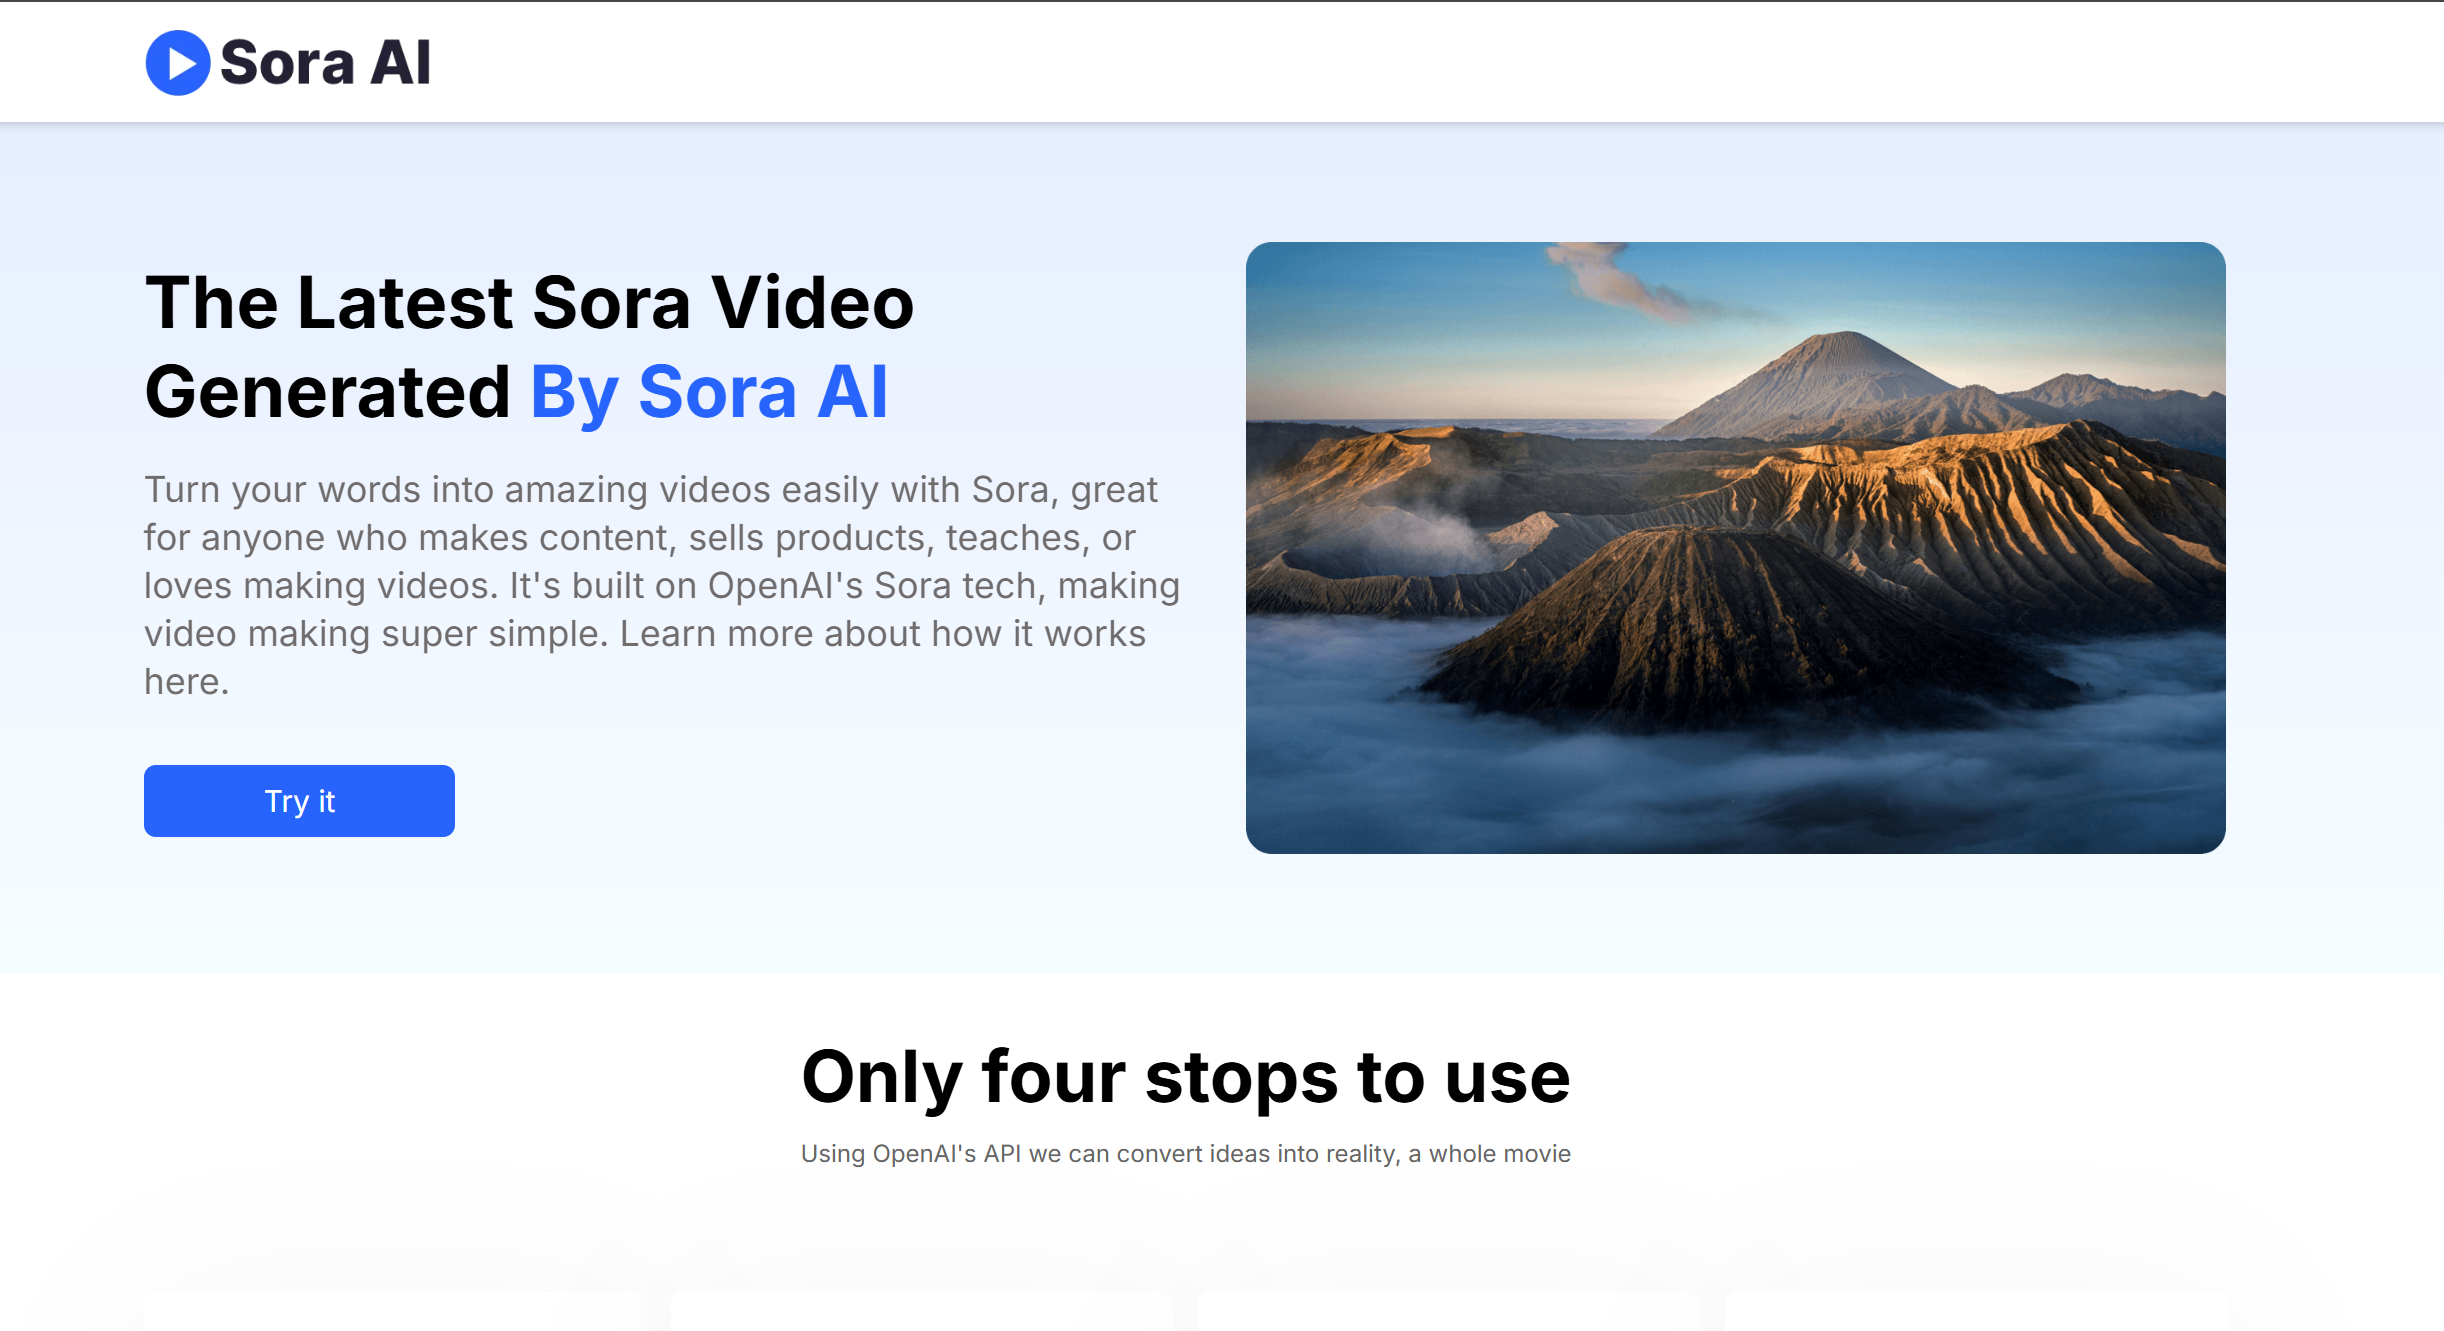This screenshot has width=2444, height=1331.
Task: Click the Sora AI brand name text
Action: pyautogui.click(x=322, y=63)
